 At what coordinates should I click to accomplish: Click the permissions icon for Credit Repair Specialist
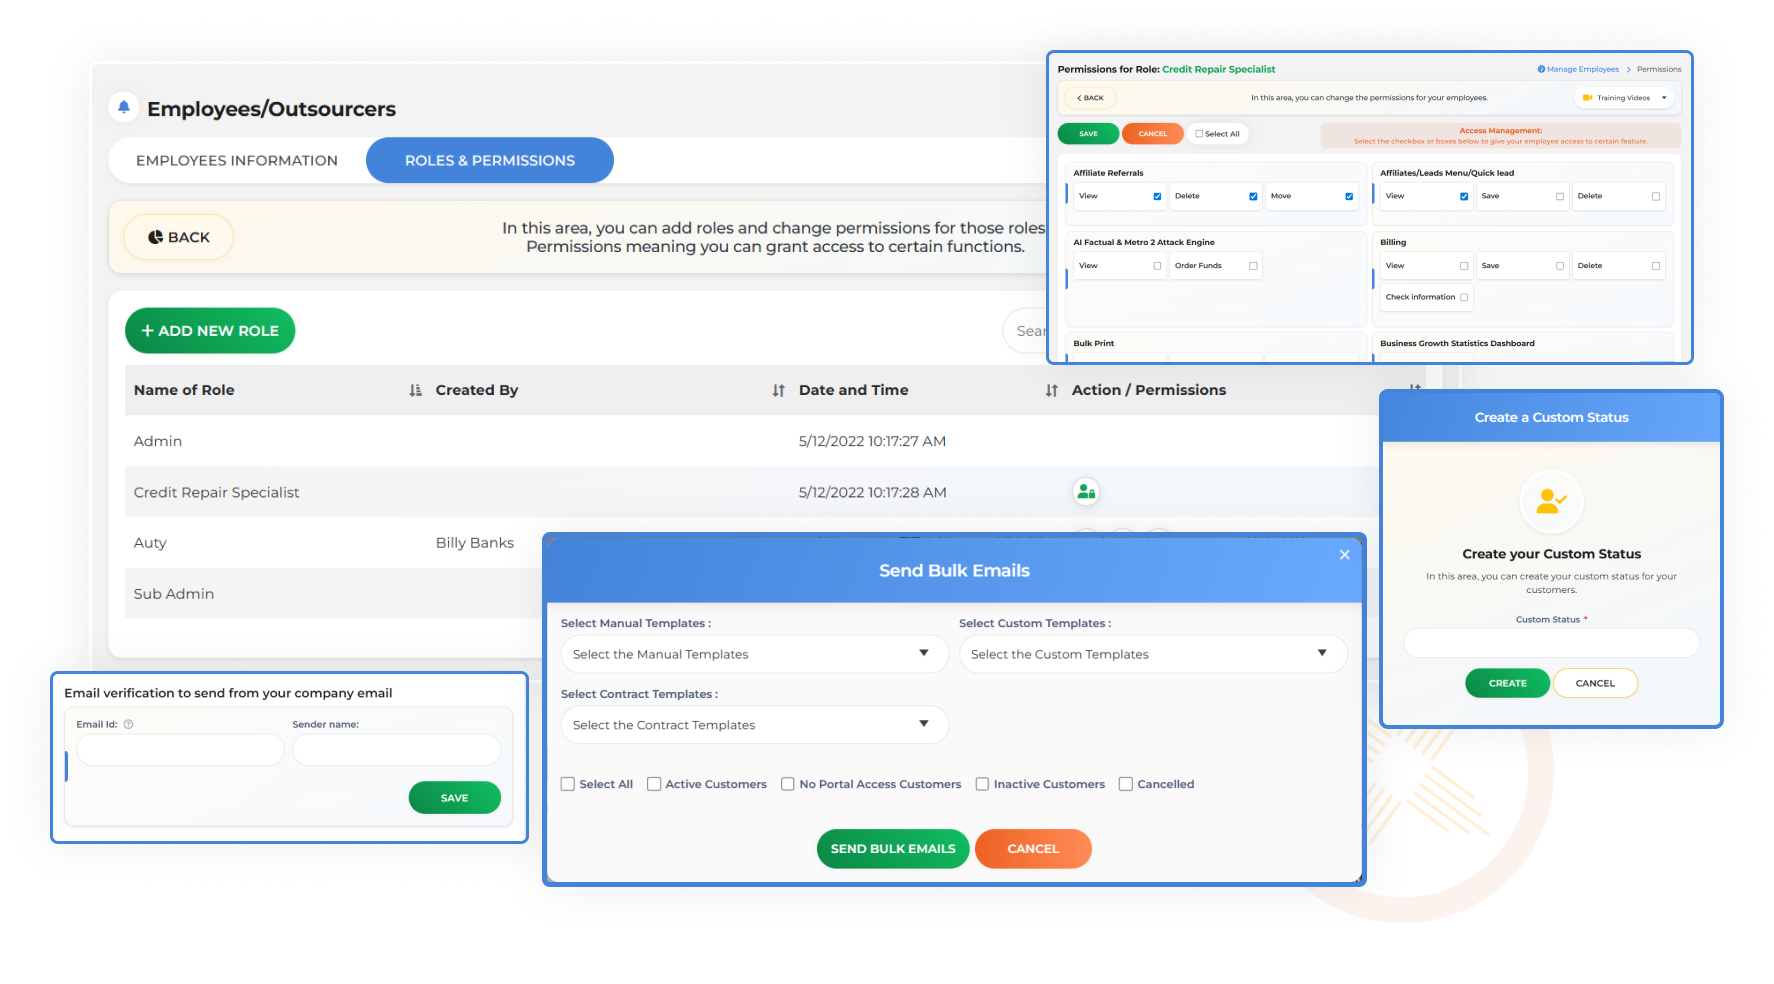pos(1085,492)
